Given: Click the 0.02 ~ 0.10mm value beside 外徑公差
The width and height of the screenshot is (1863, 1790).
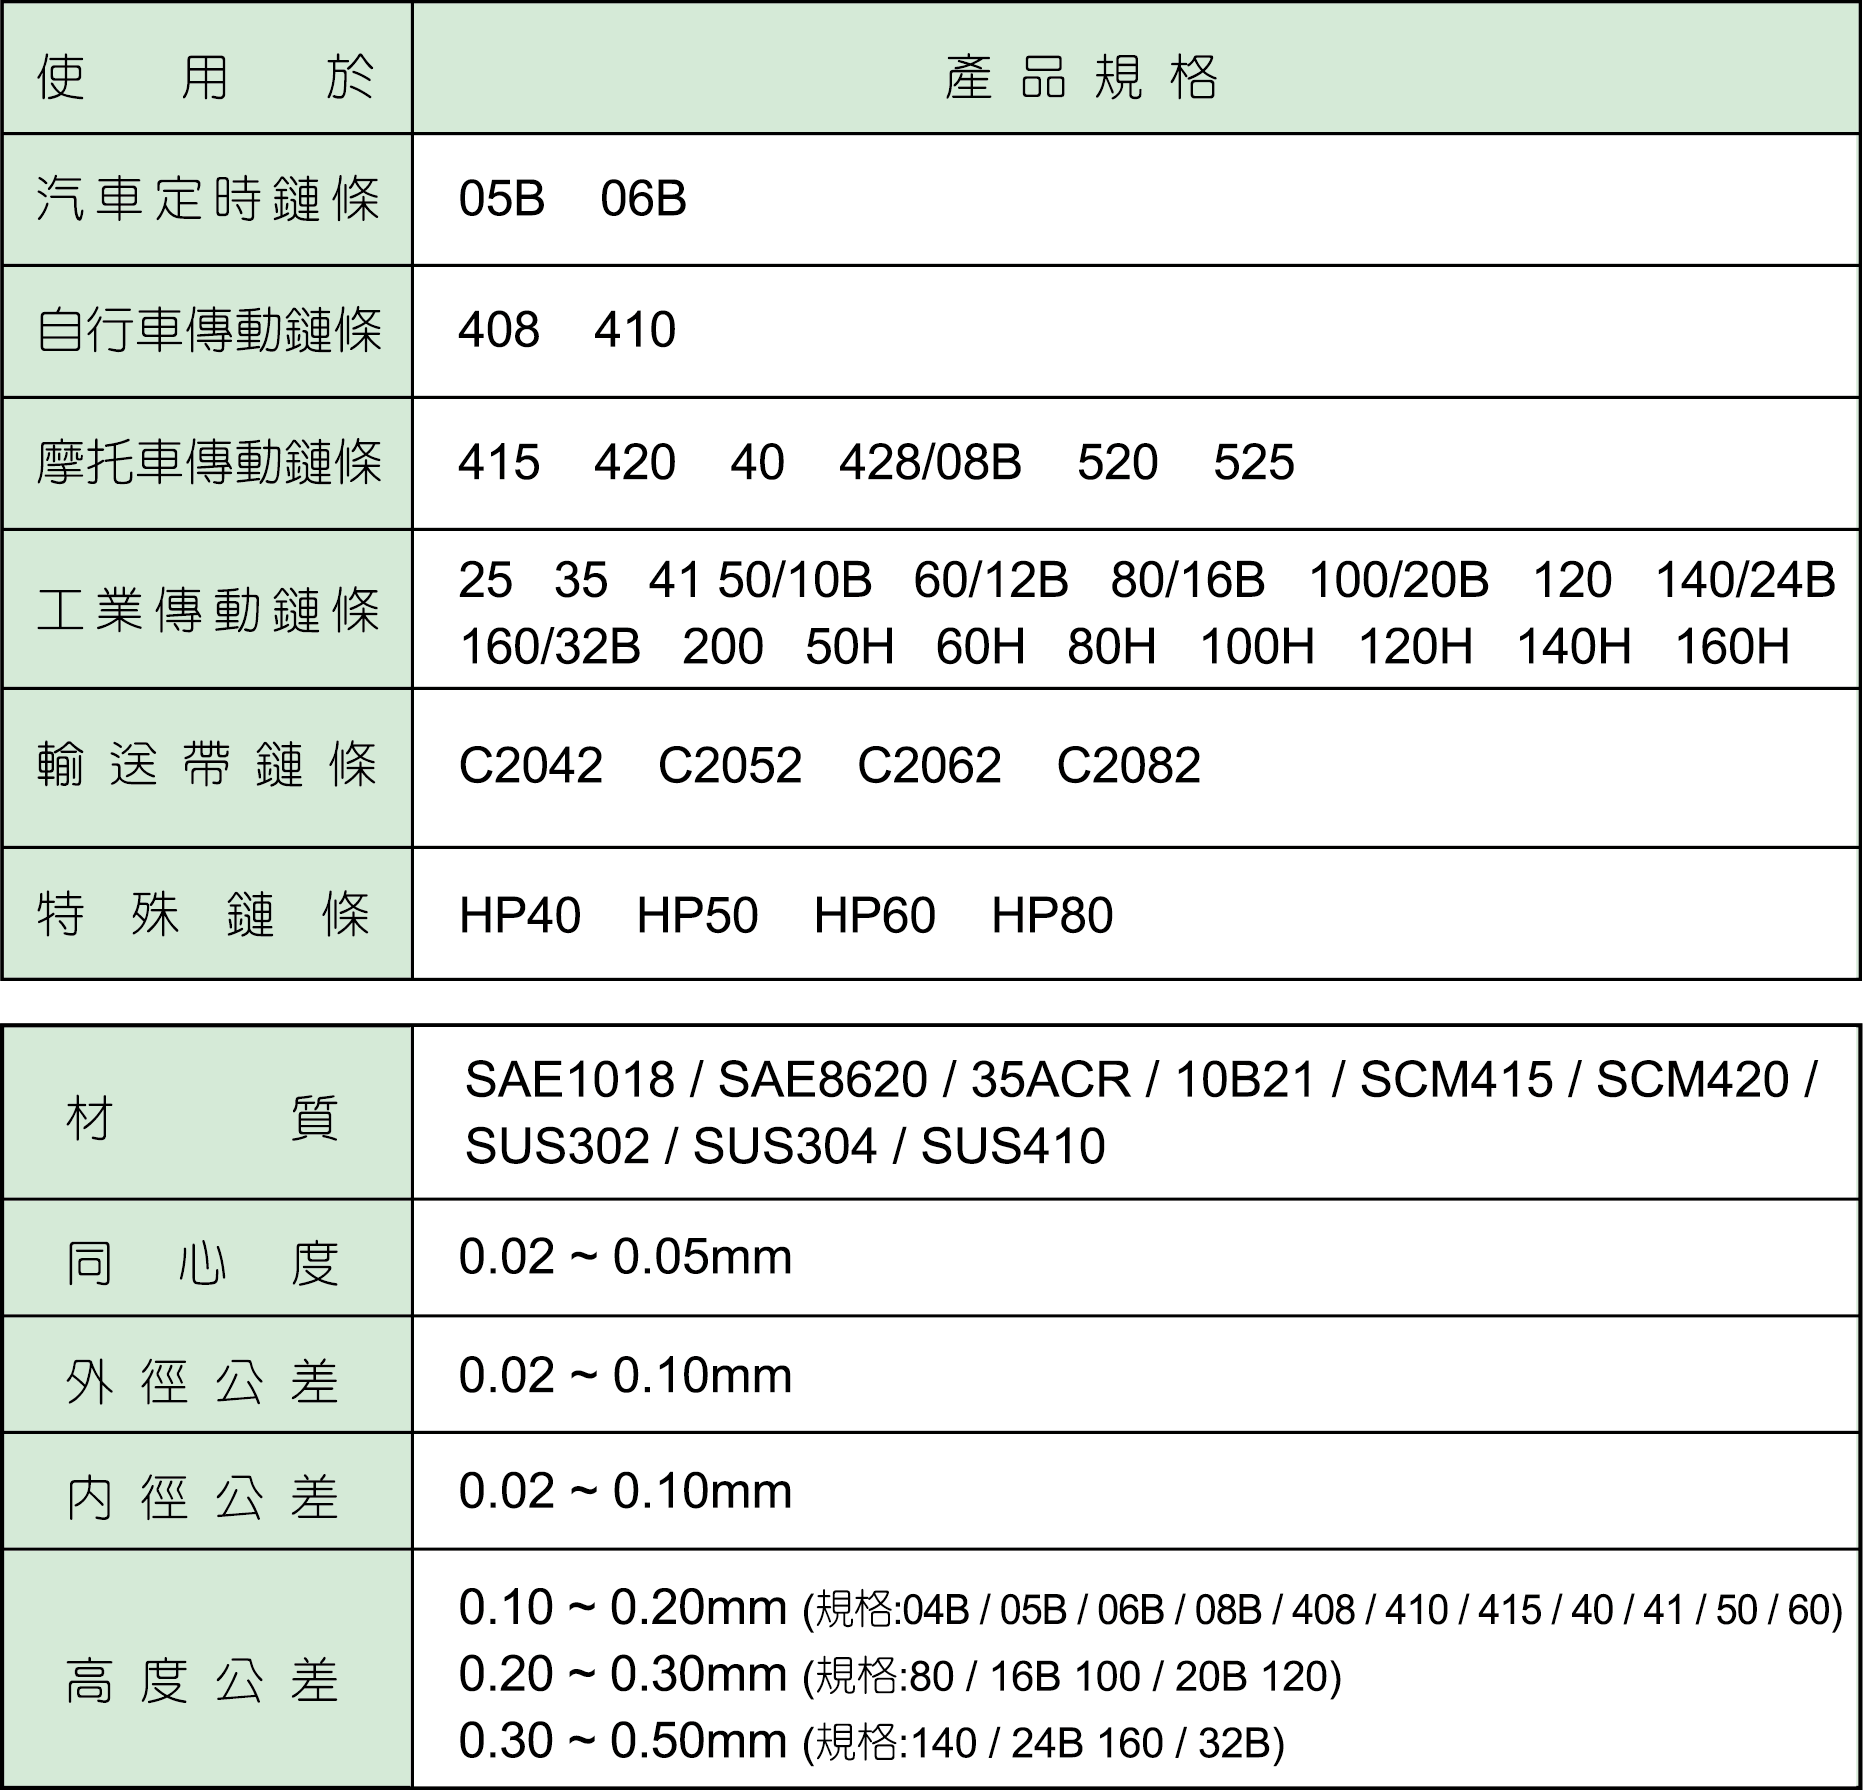Looking at the screenshot, I should click(x=625, y=1375).
